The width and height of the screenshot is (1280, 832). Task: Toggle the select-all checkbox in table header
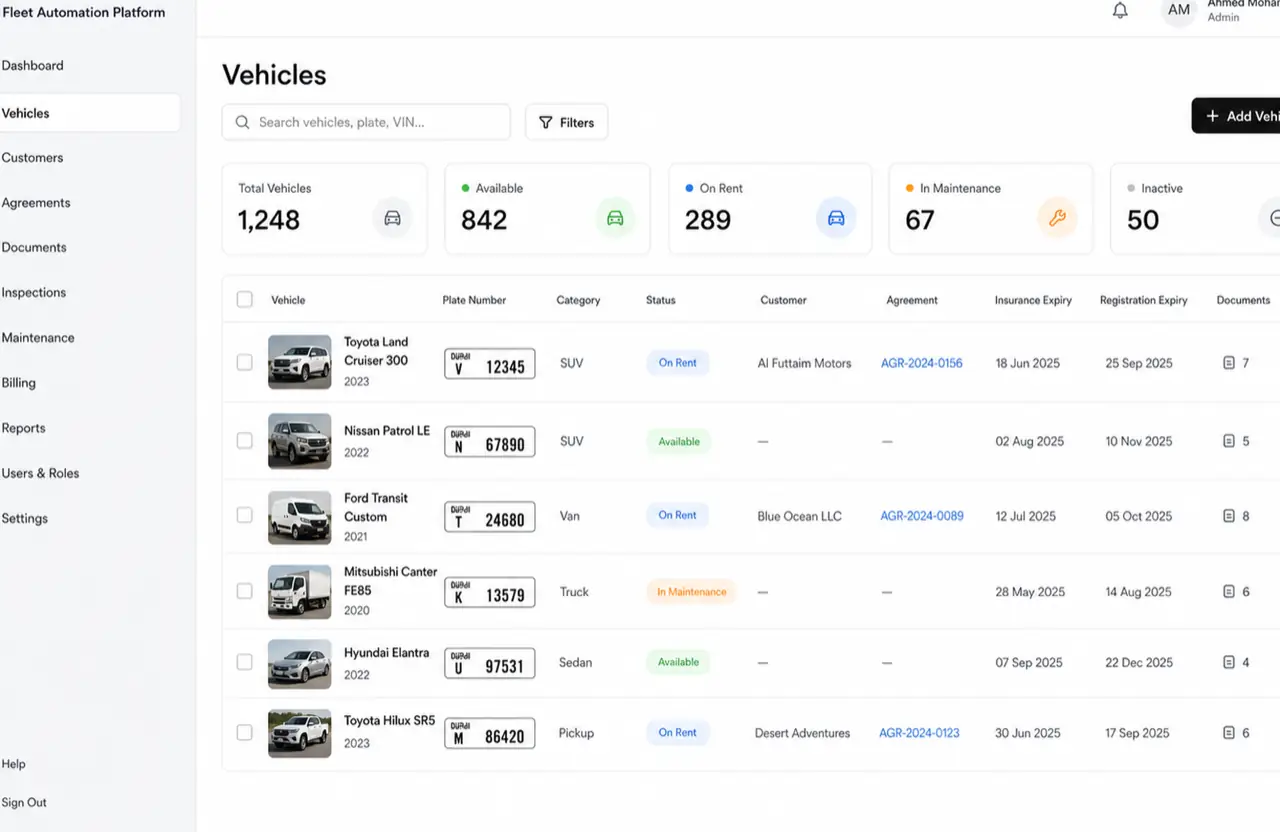point(244,299)
